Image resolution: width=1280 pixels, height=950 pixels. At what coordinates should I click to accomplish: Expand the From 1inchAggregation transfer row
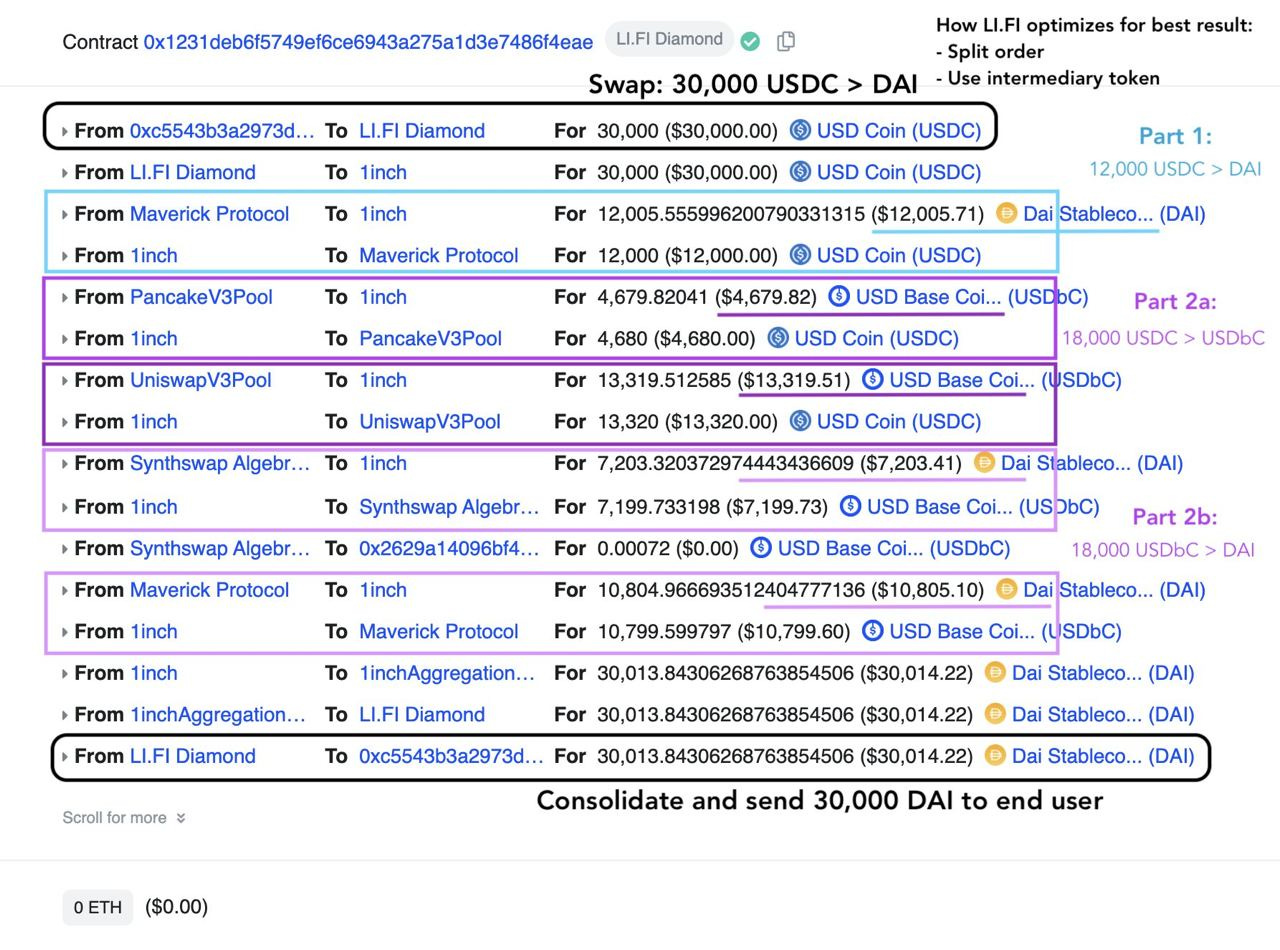pos(65,715)
